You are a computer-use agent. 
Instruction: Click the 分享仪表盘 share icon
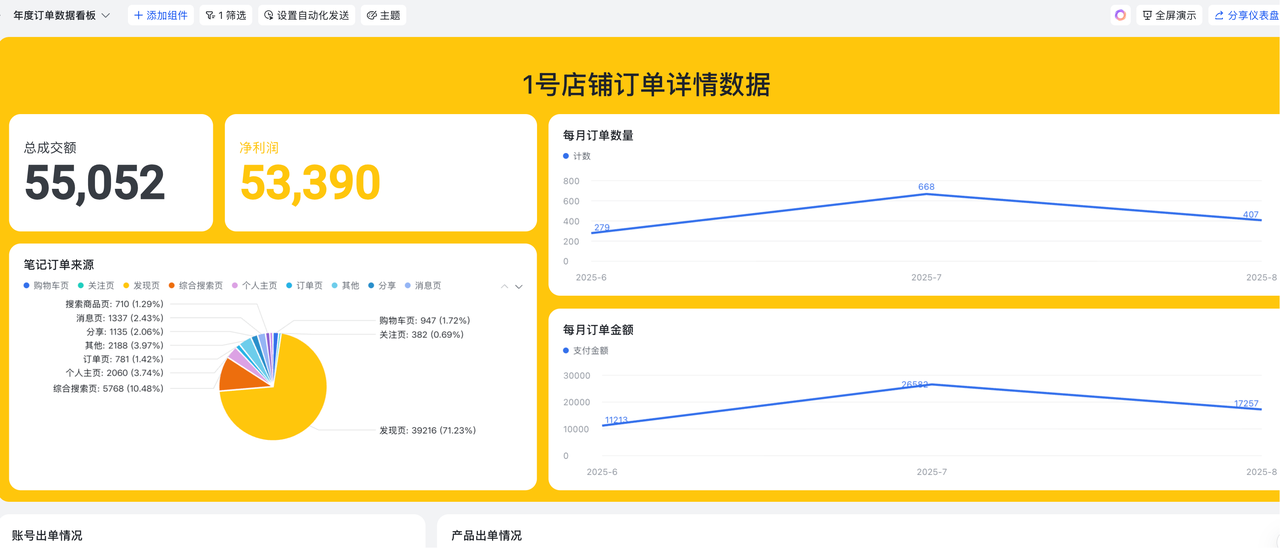(x=1219, y=16)
